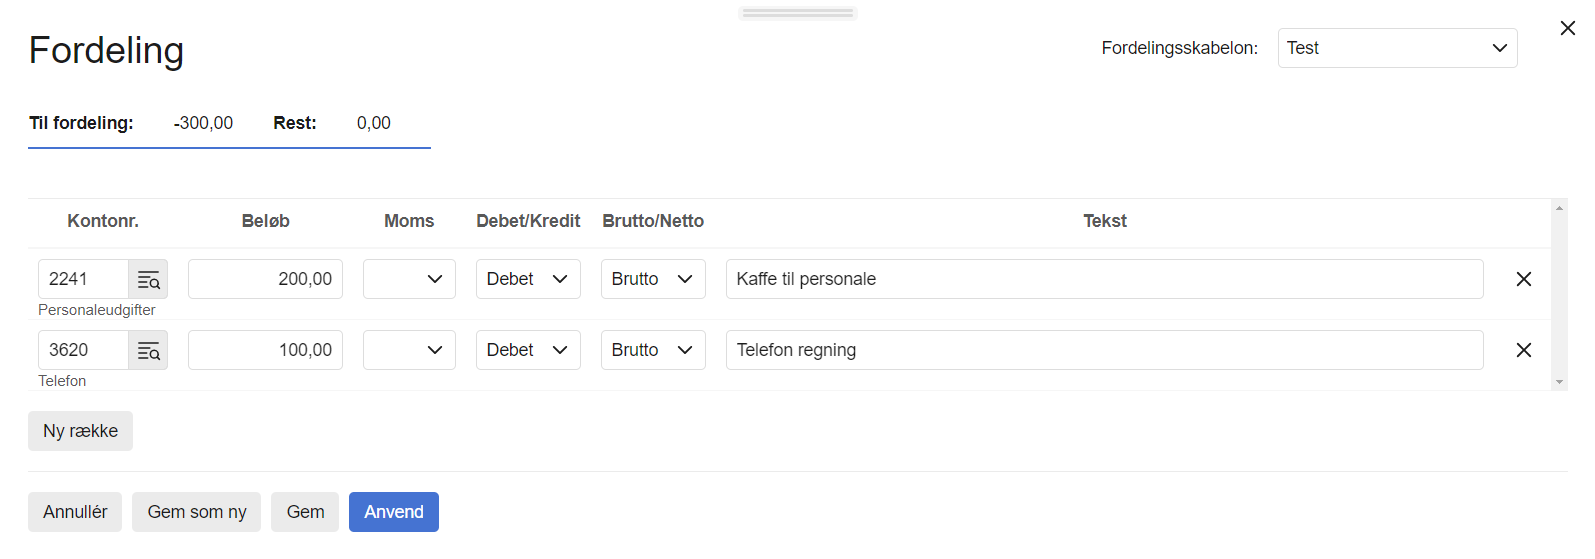Click the Telefon regning text field
The width and height of the screenshot is (1595, 559).
tap(1104, 350)
